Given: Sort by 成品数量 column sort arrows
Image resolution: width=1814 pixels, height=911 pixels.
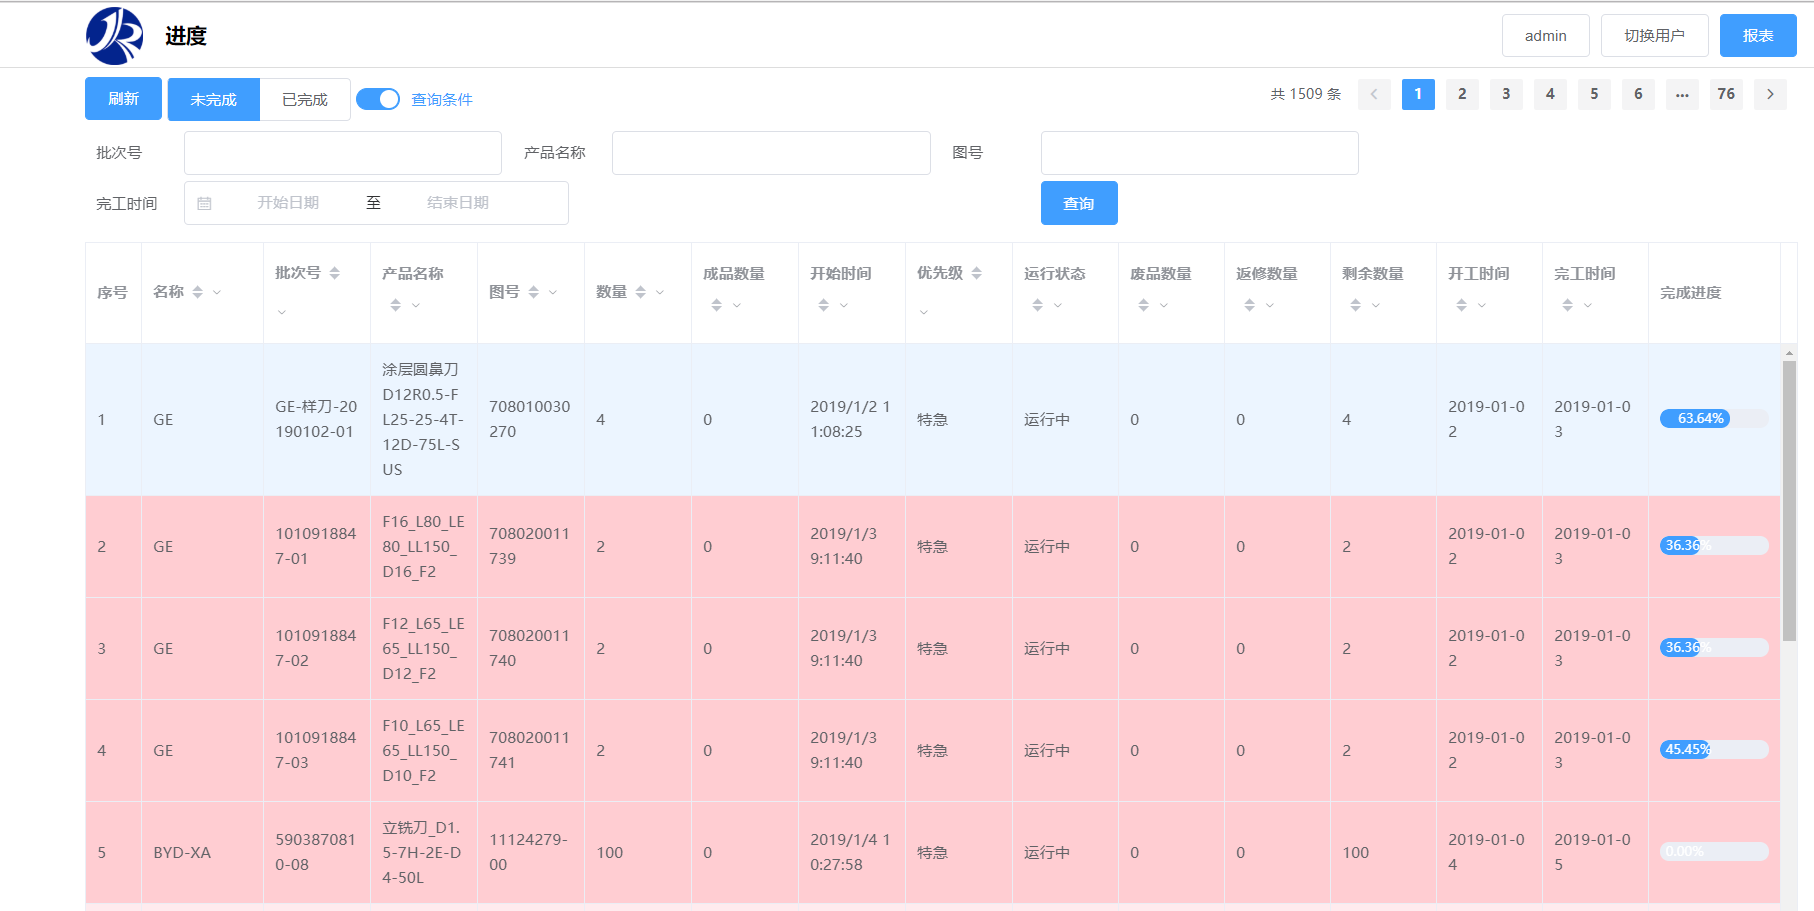Looking at the screenshot, I should click(x=717, y=305).
